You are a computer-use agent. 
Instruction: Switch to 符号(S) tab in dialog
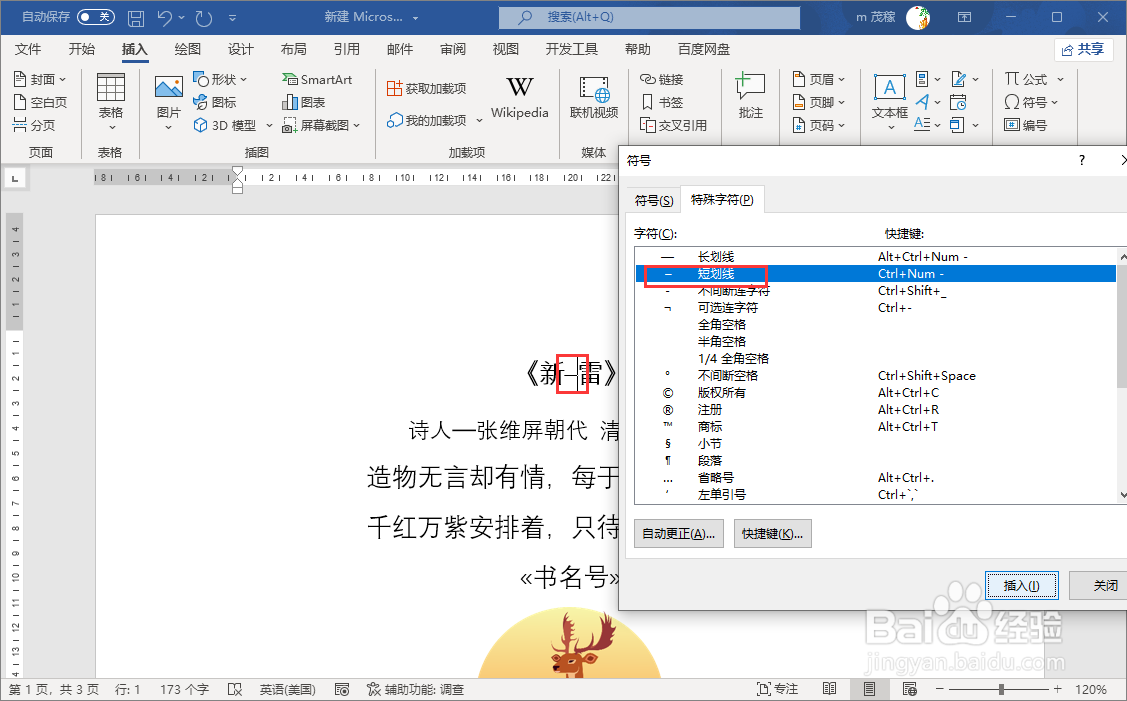(x=654, y=201)
